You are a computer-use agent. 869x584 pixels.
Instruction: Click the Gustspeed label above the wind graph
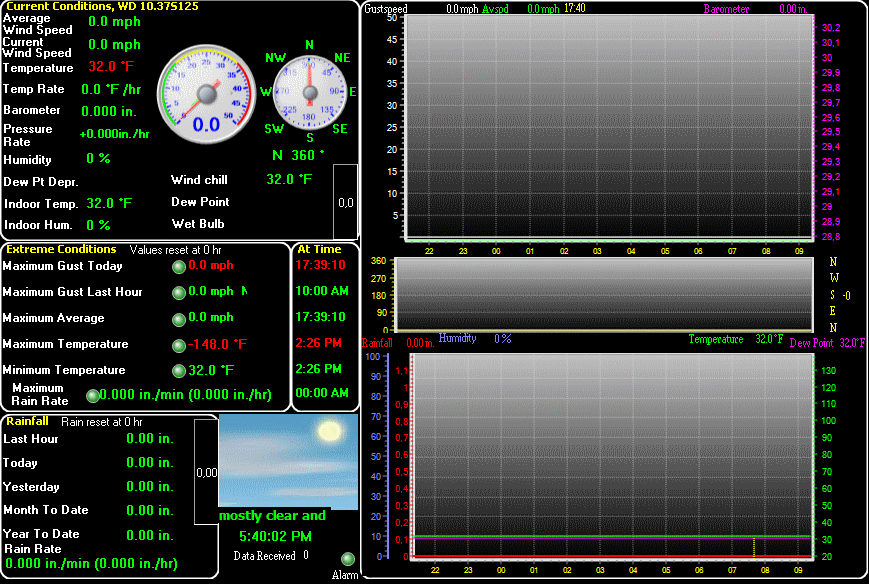(x=385, y=9)
